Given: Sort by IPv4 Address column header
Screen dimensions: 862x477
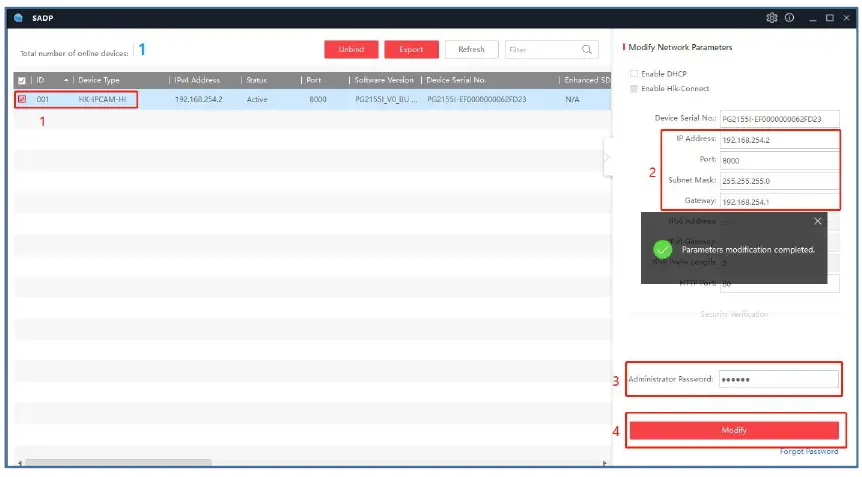Looking at the screenshot, I should pyautogui.click(x=198, y=80).
